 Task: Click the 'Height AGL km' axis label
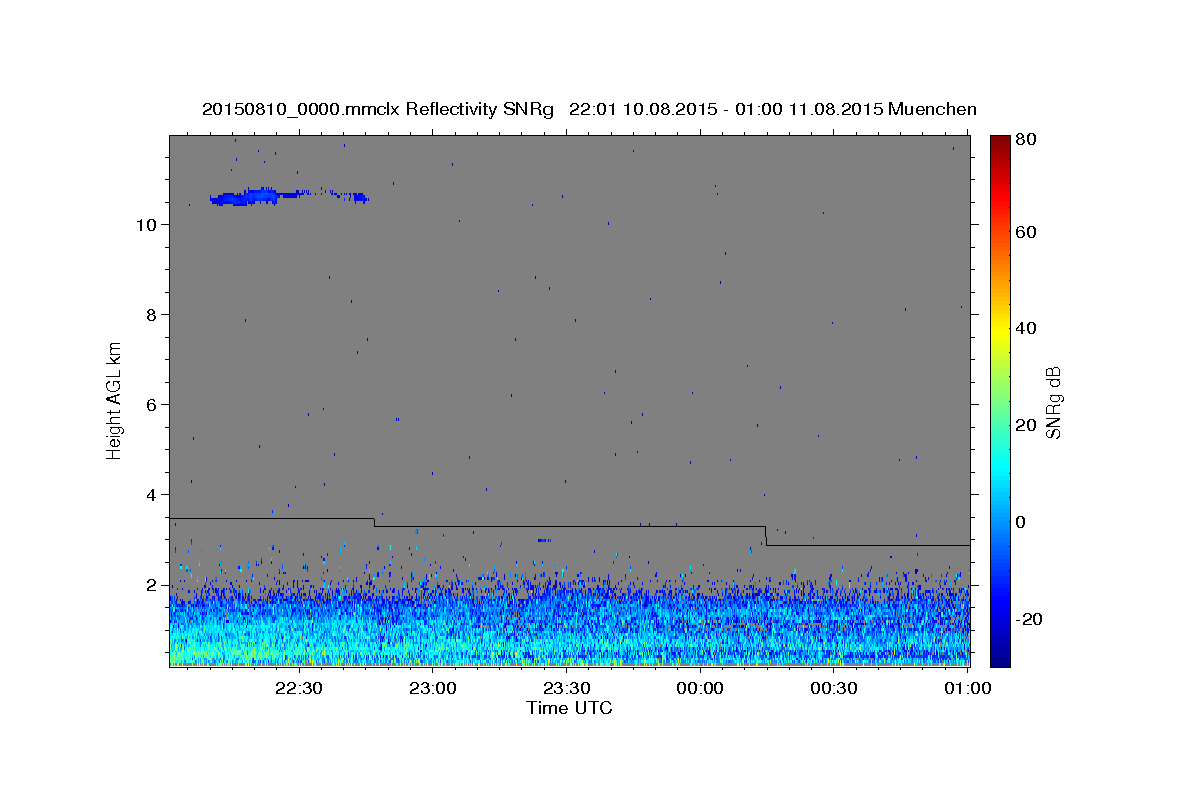coord(115,400)
